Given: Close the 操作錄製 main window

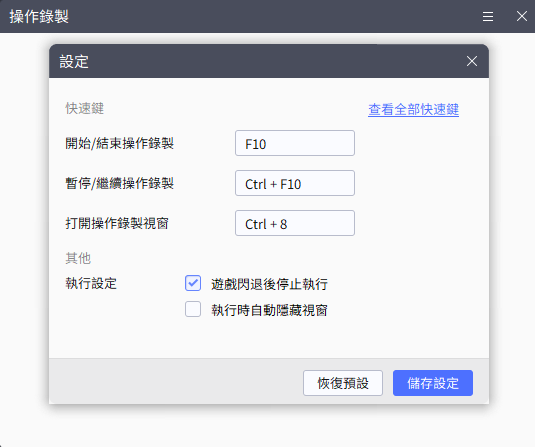Looking at the screenshot, I should click(522, 16).
